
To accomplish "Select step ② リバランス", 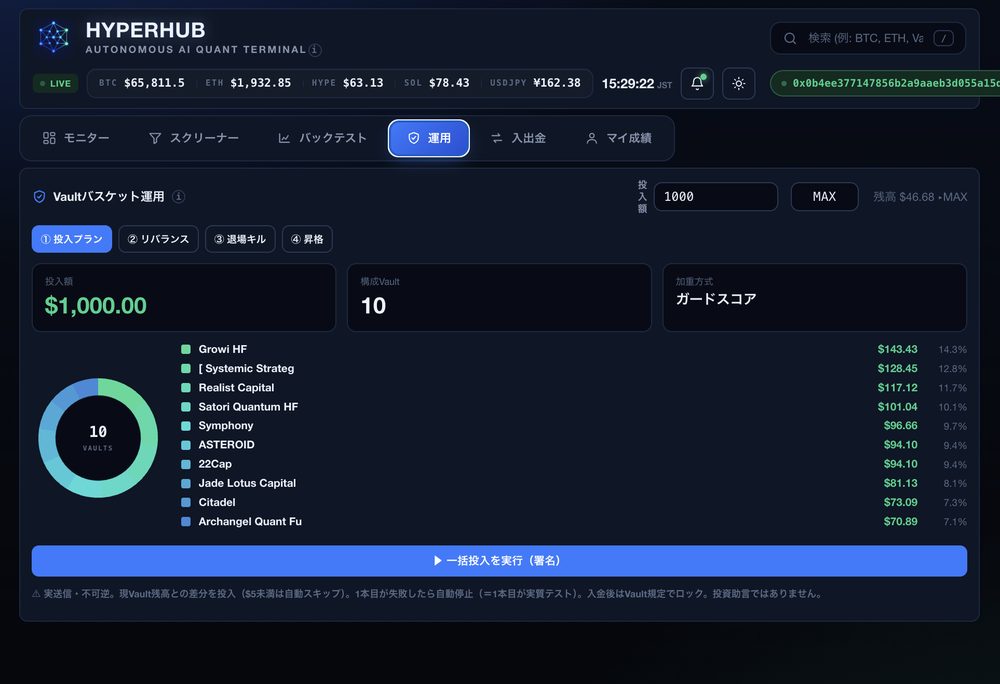I will 158,239.
